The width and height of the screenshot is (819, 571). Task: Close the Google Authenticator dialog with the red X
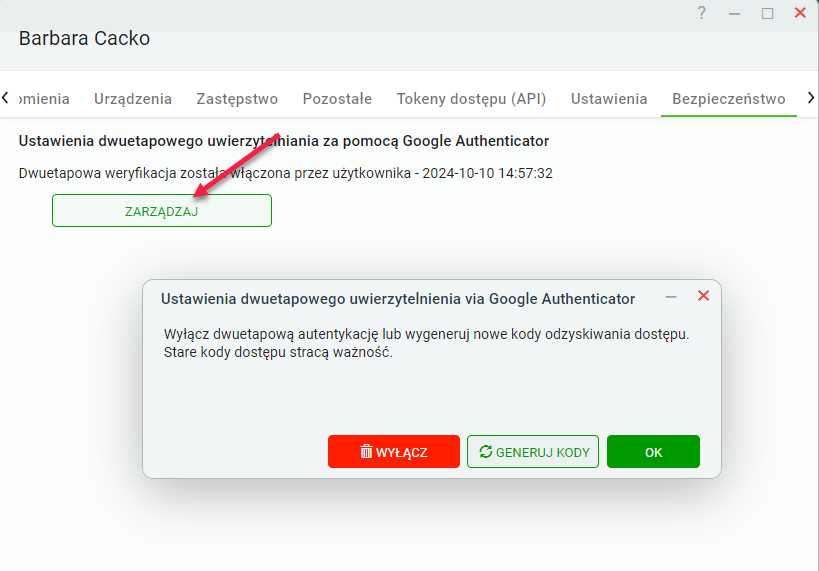704,296
